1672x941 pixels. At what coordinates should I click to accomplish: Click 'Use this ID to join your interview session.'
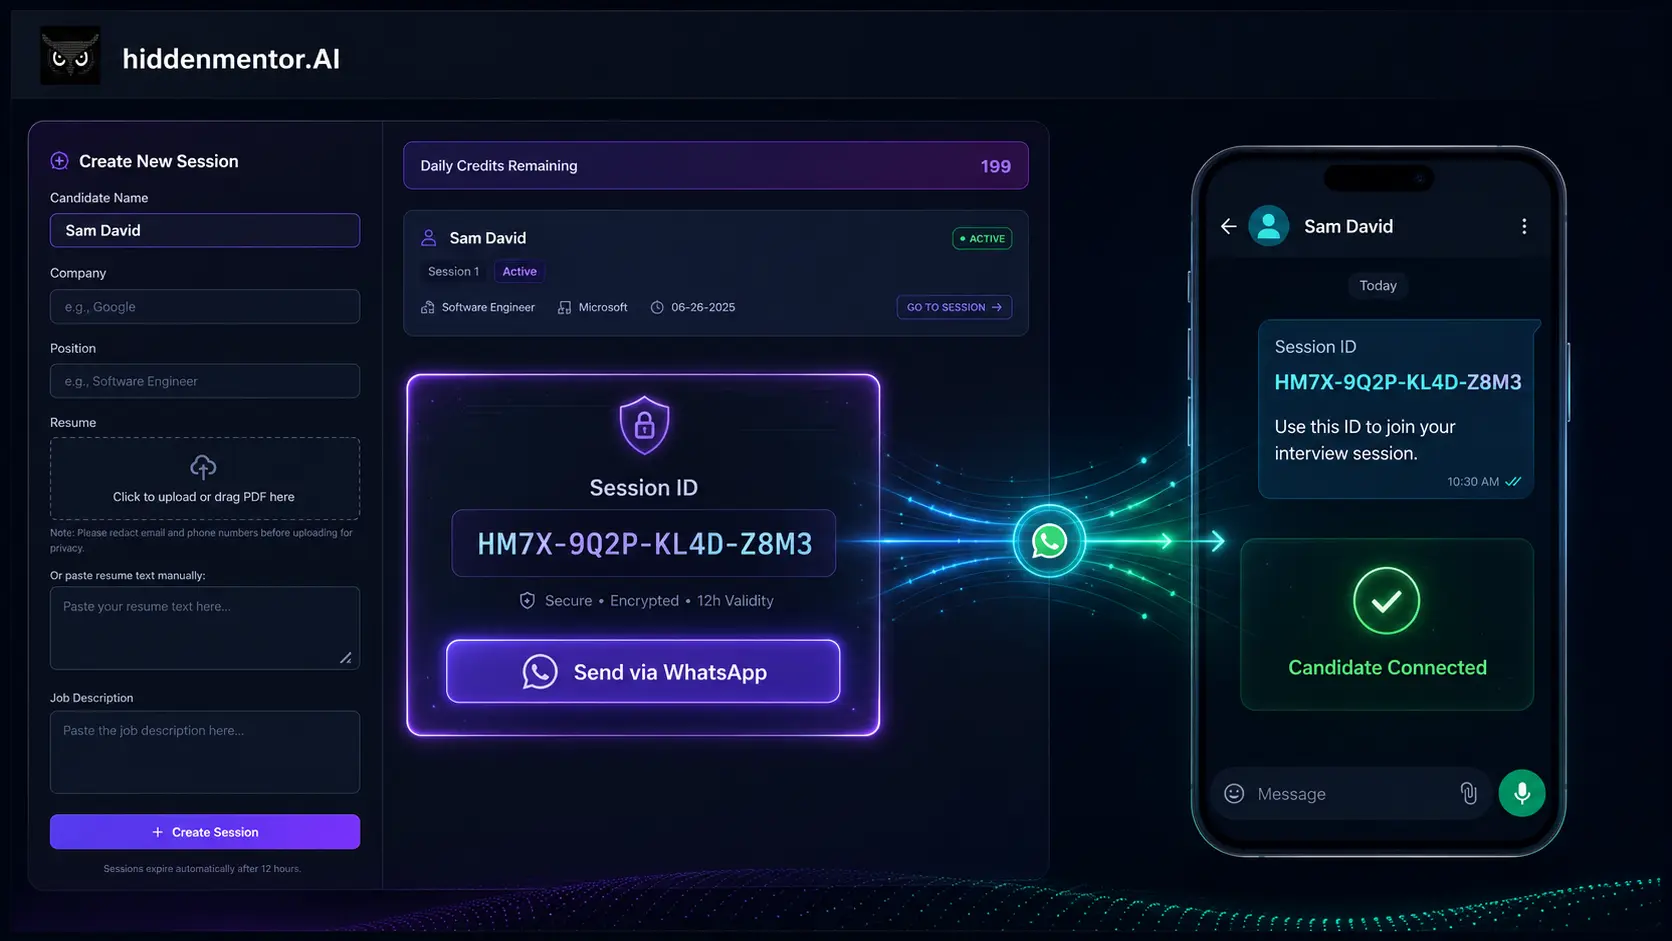1365,440
